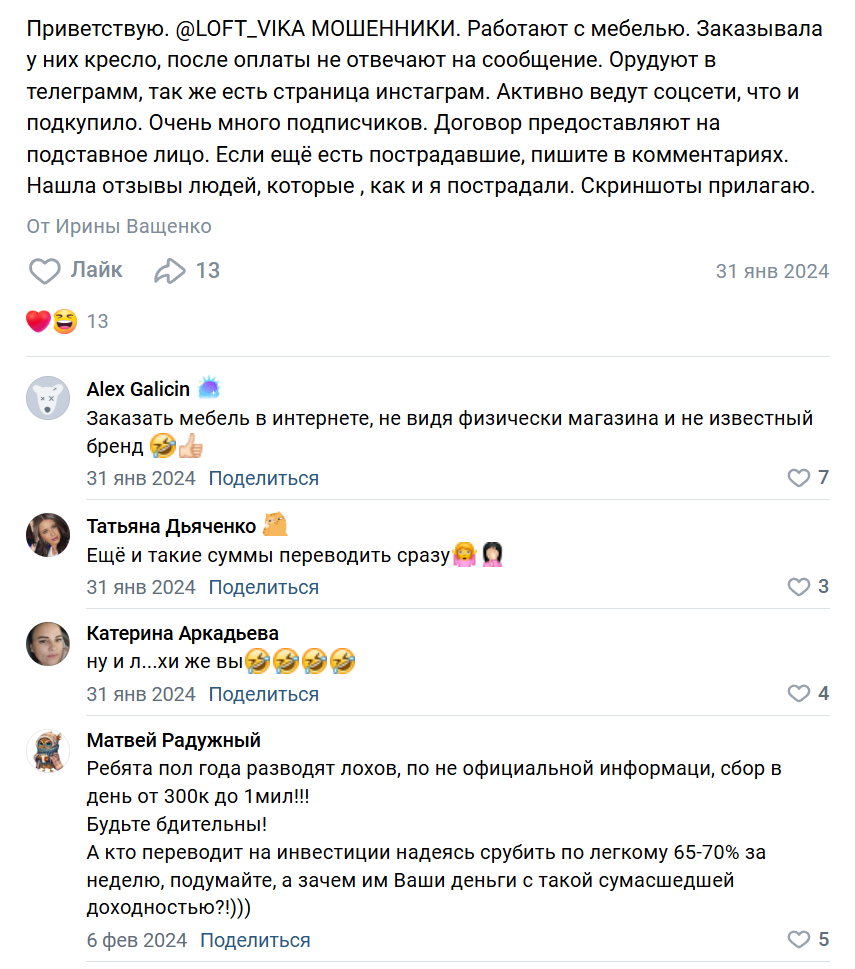Click Поделиться under Татьяна Дьяченко's comment
Viewport: 855px width, 969px height.
point(264,586)
